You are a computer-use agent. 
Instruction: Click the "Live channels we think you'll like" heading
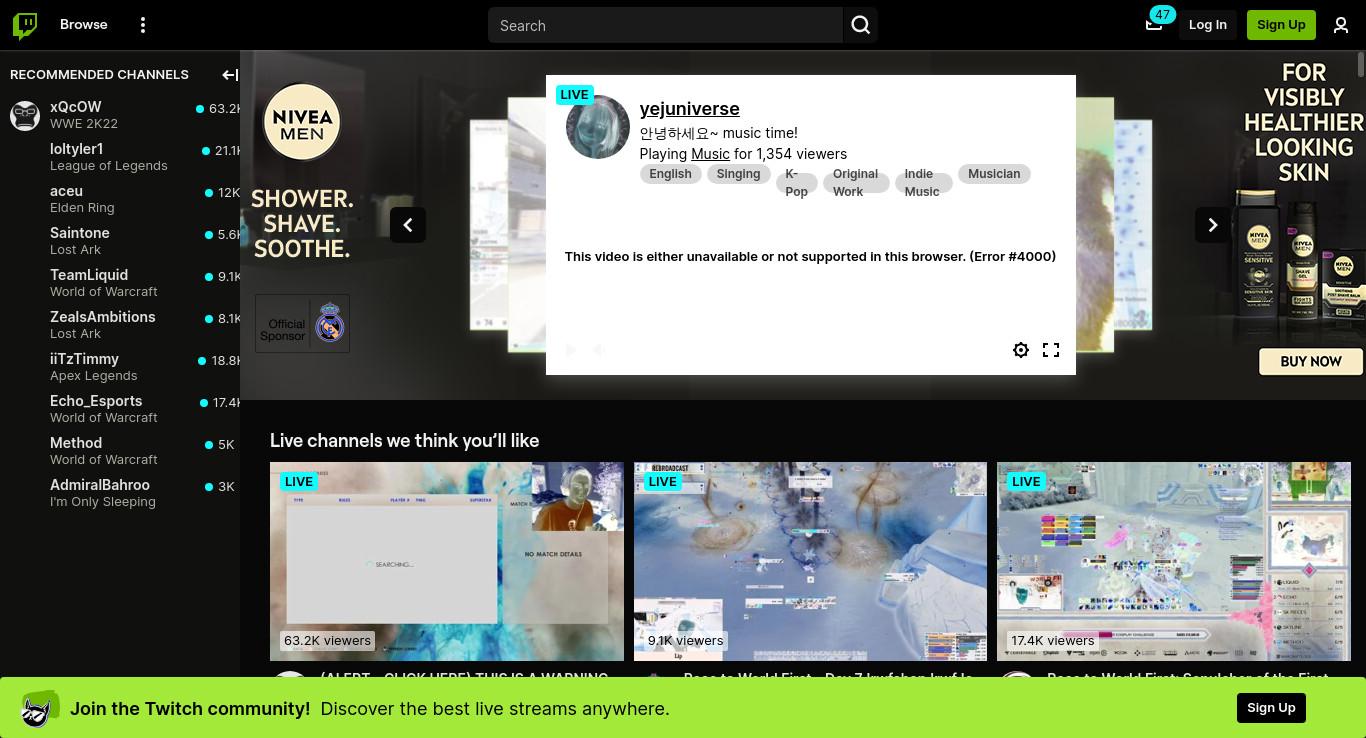point(405,441)
